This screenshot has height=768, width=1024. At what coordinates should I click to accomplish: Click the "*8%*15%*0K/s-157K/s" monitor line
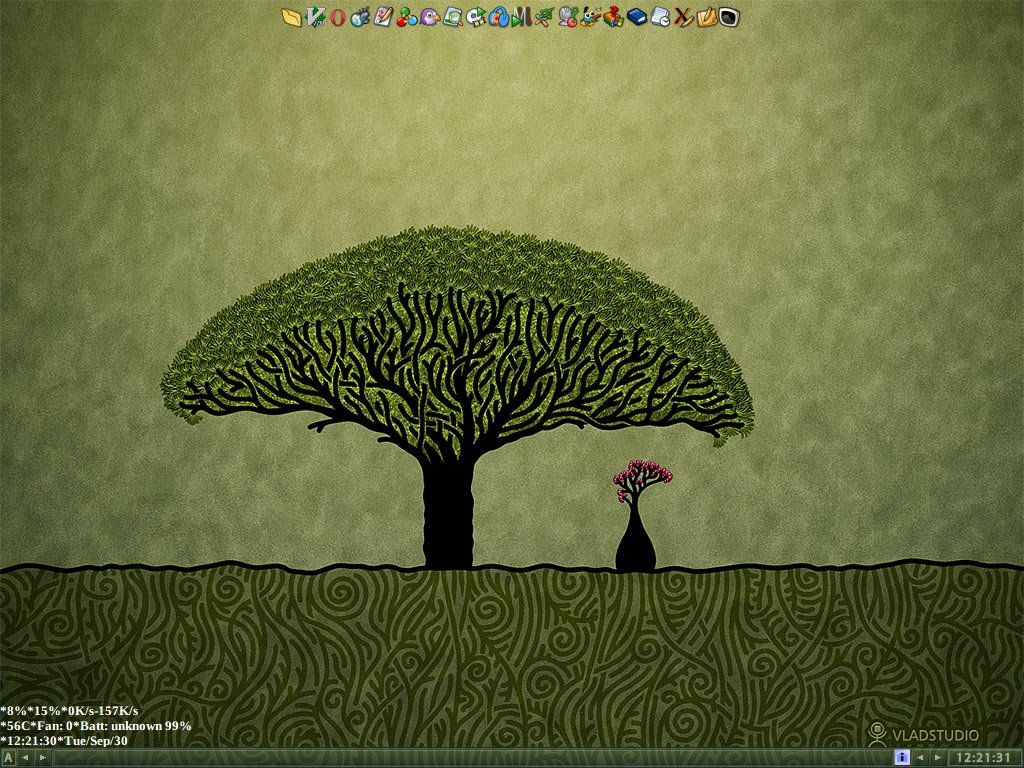[69, 711]
